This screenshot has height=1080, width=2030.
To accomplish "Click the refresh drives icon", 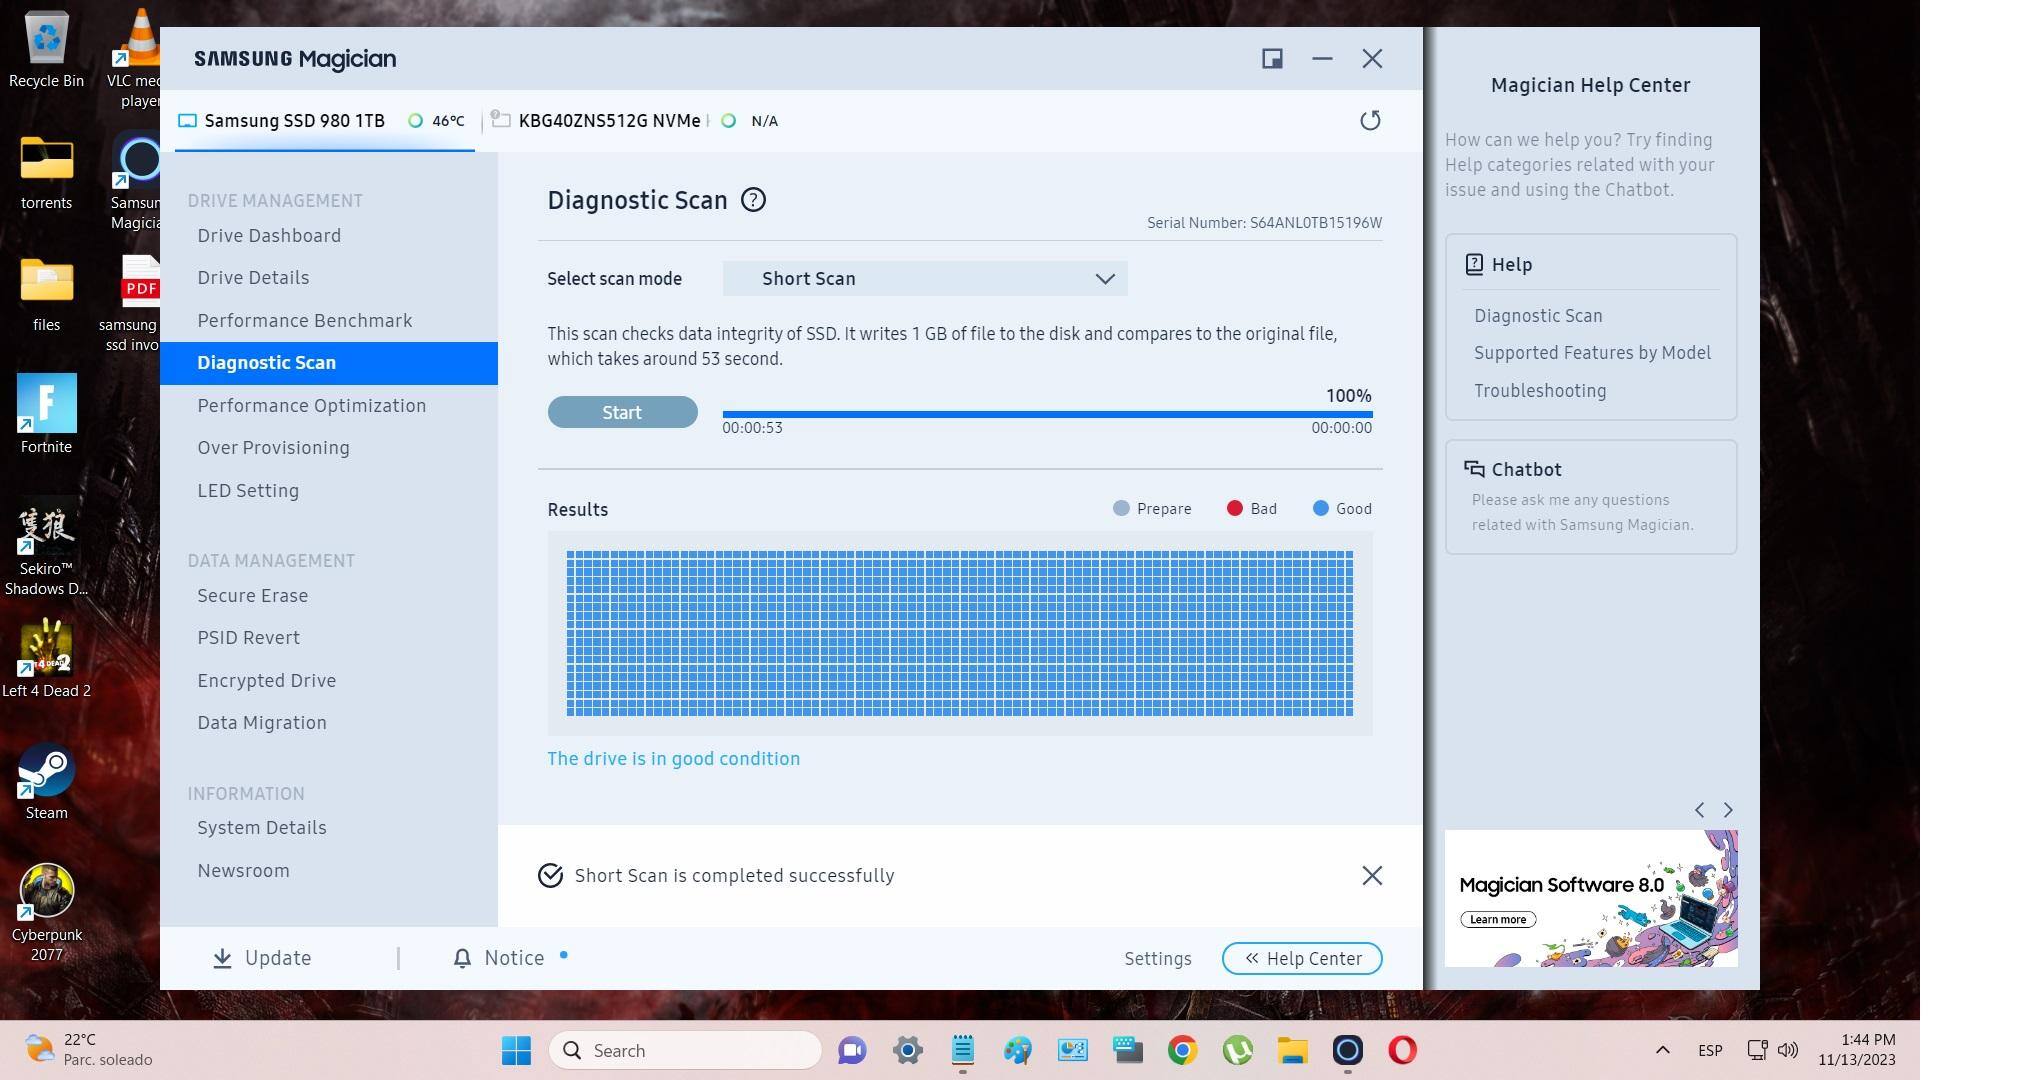I will point(1370,121).
